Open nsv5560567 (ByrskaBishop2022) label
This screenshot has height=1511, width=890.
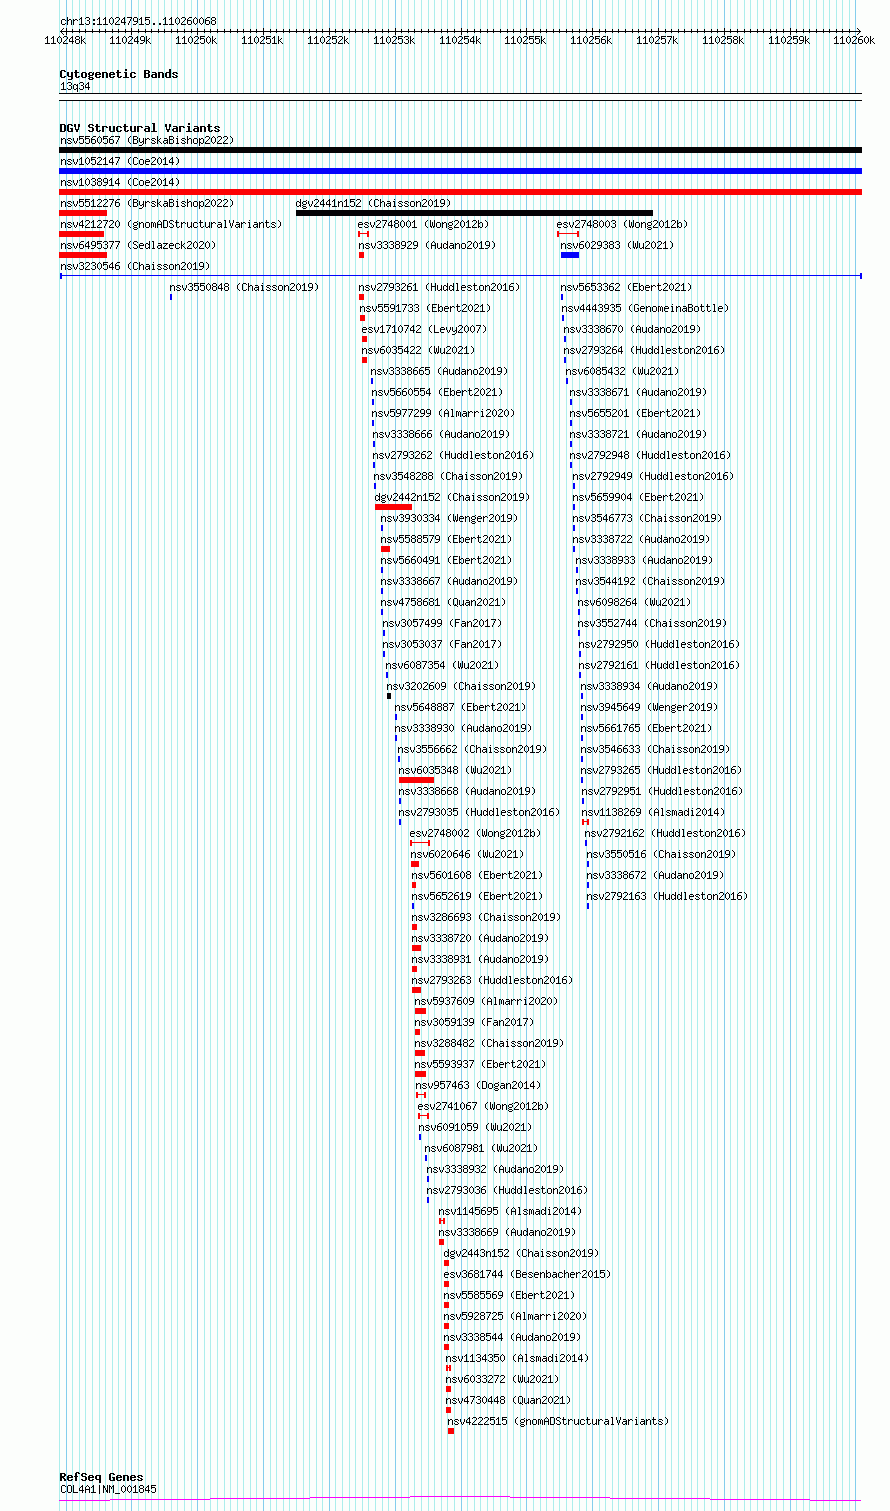pos(146,140)
